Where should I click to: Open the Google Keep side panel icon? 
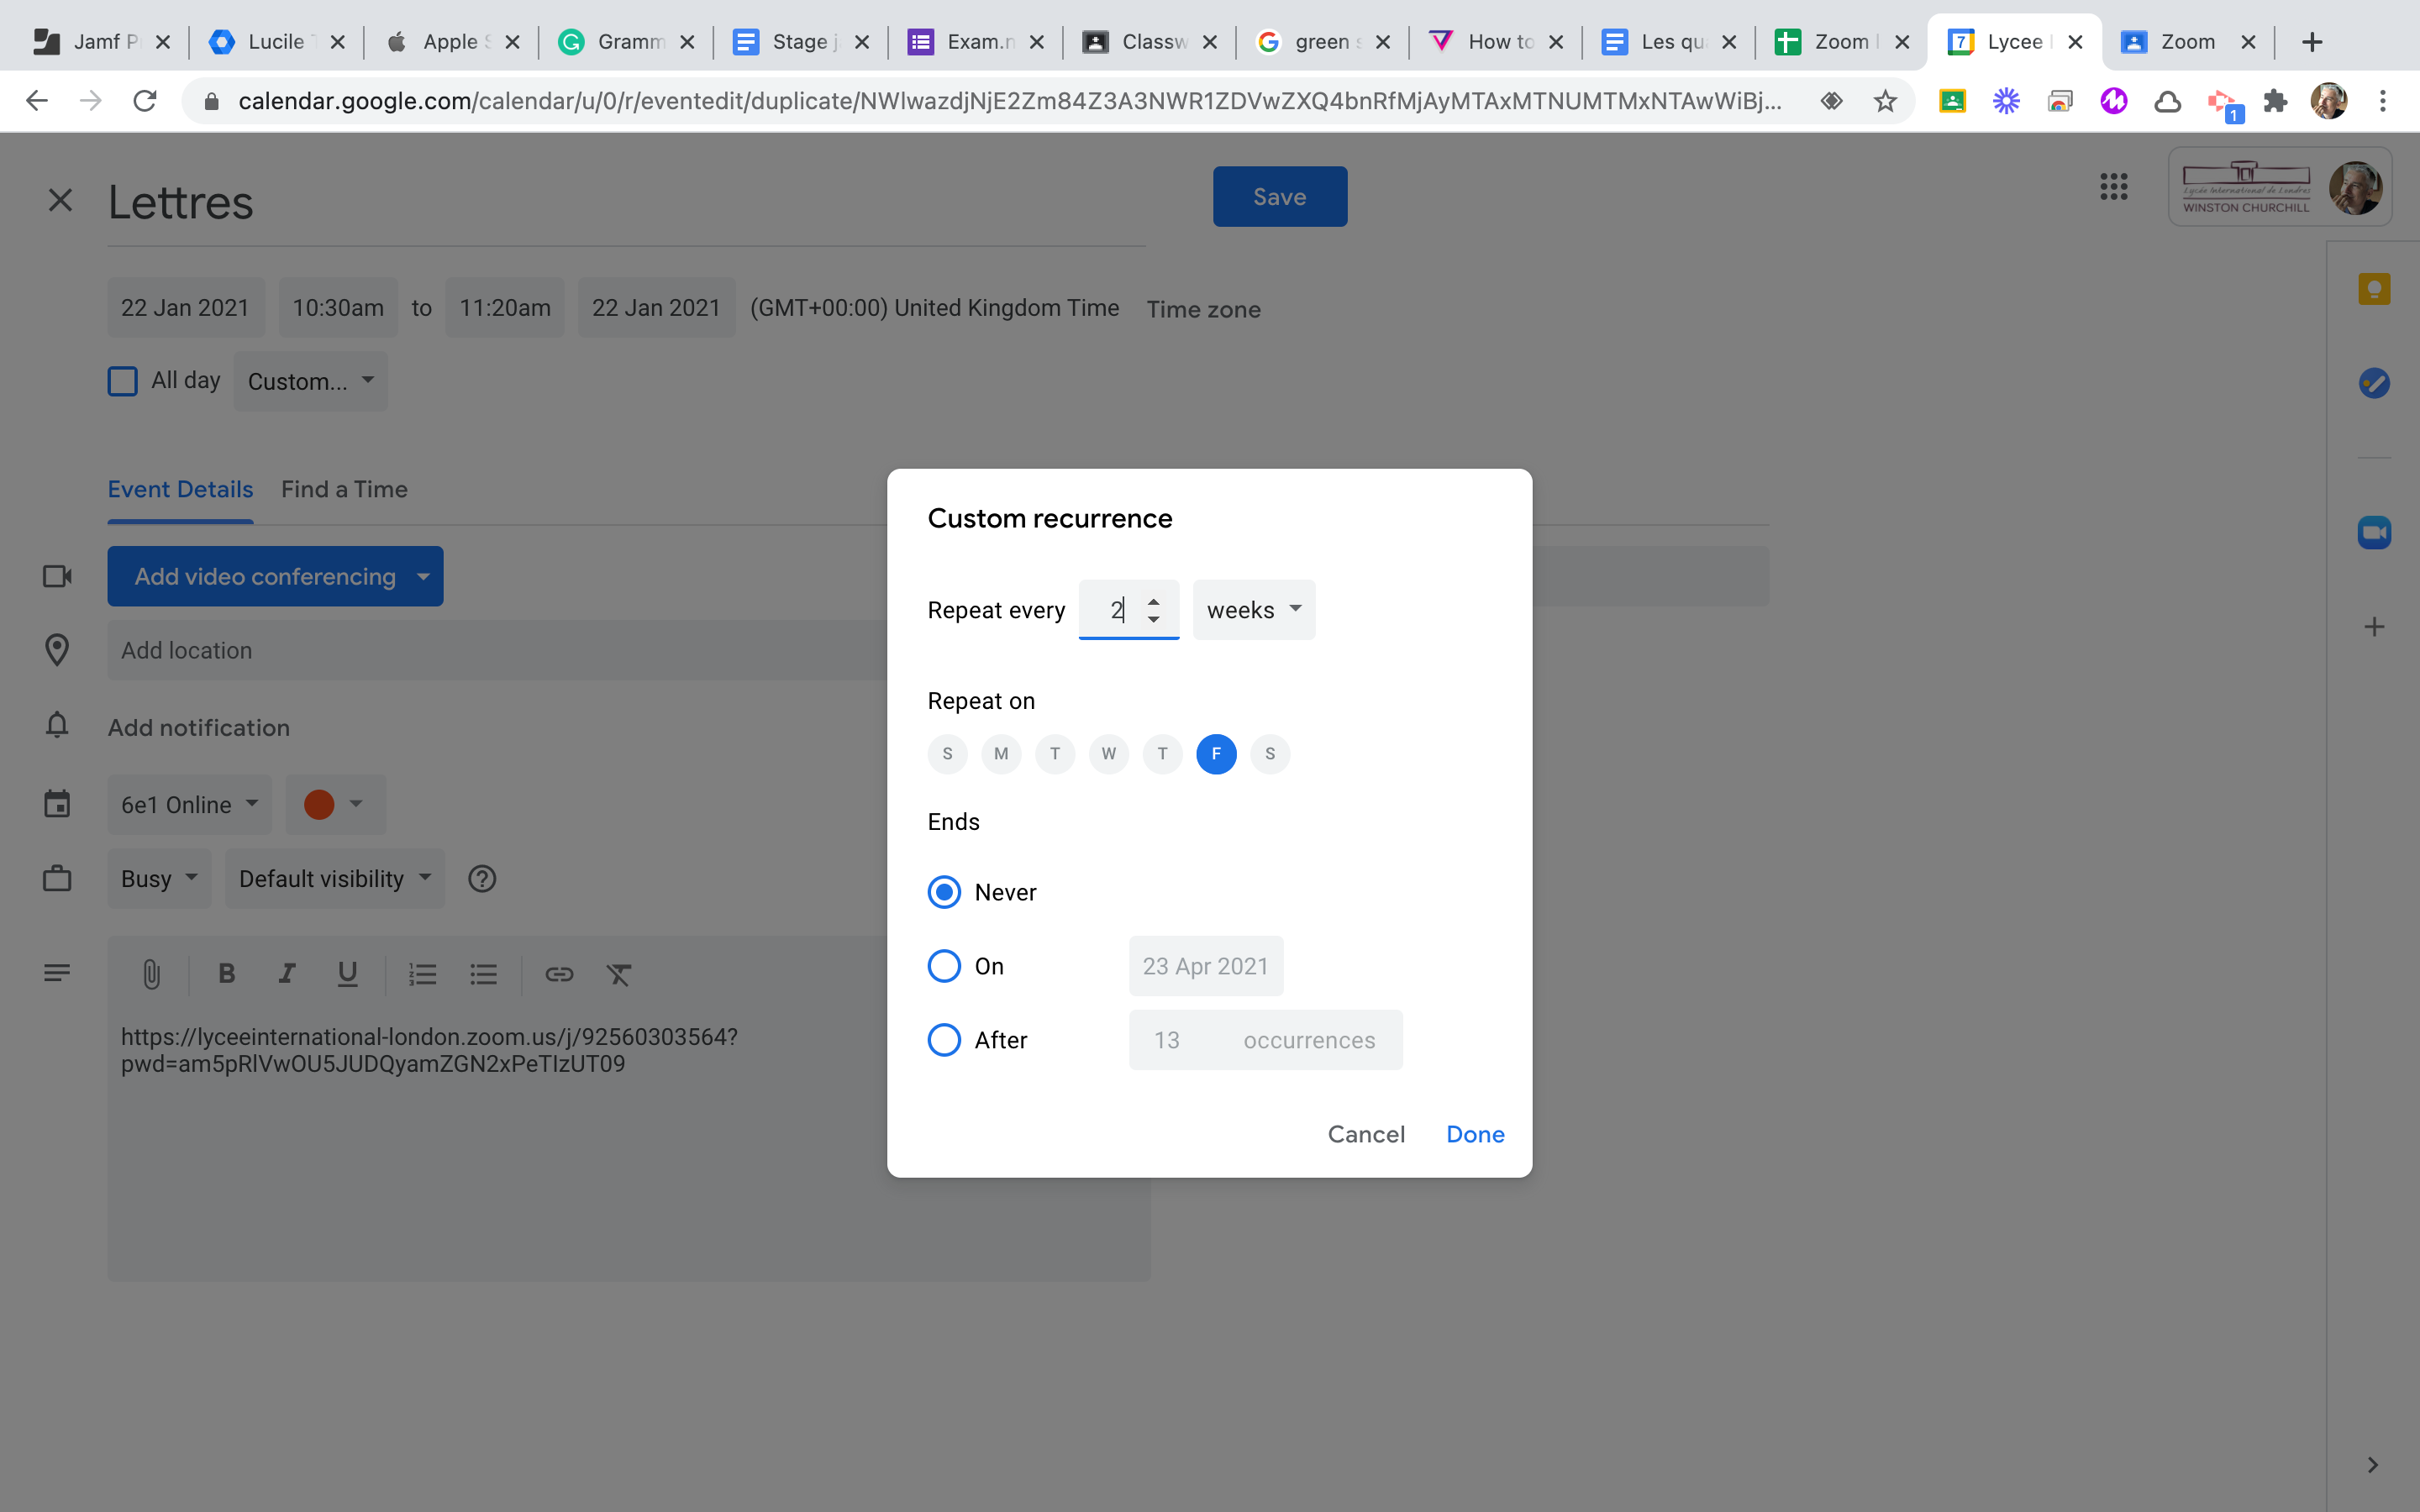click(x=2373, y=290)
